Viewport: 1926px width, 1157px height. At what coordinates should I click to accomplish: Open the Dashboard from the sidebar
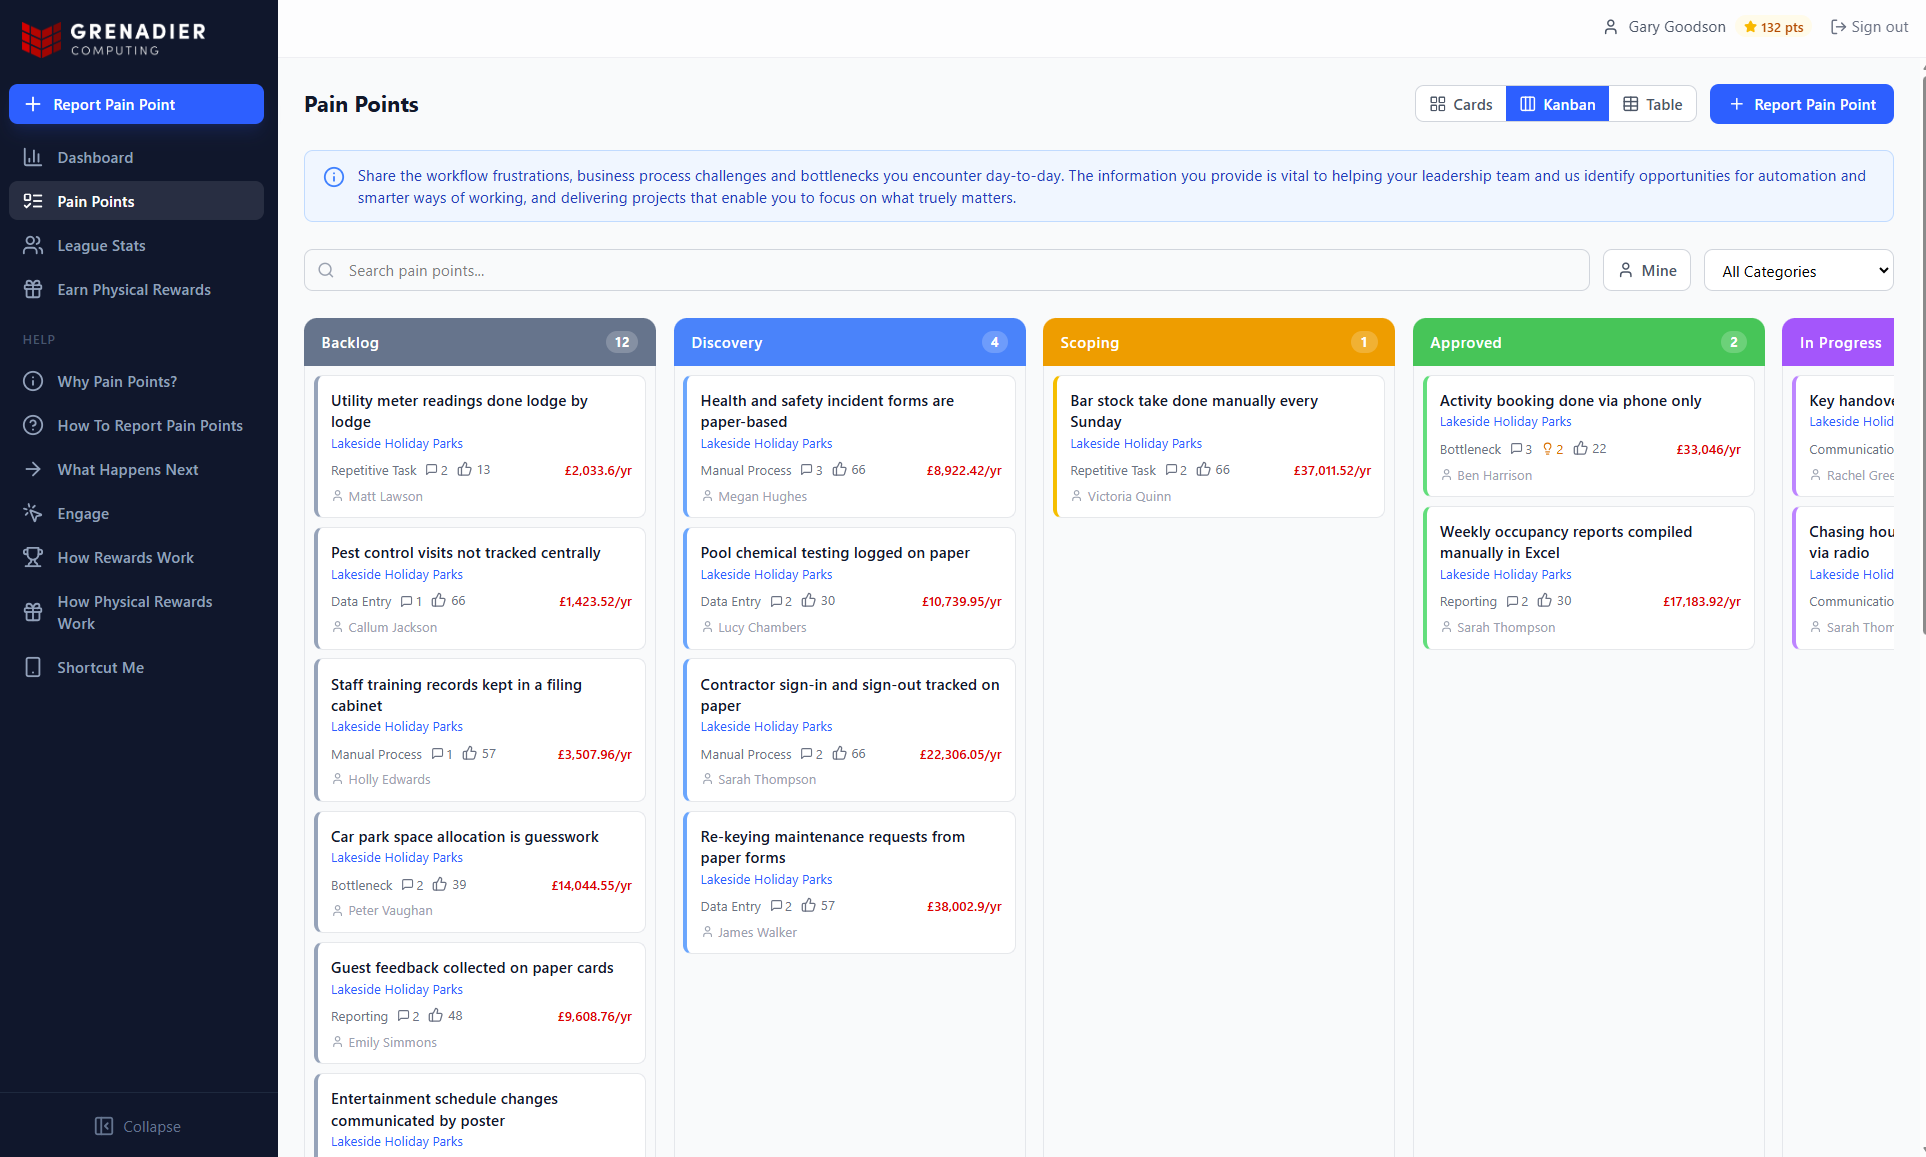(95, 157)
